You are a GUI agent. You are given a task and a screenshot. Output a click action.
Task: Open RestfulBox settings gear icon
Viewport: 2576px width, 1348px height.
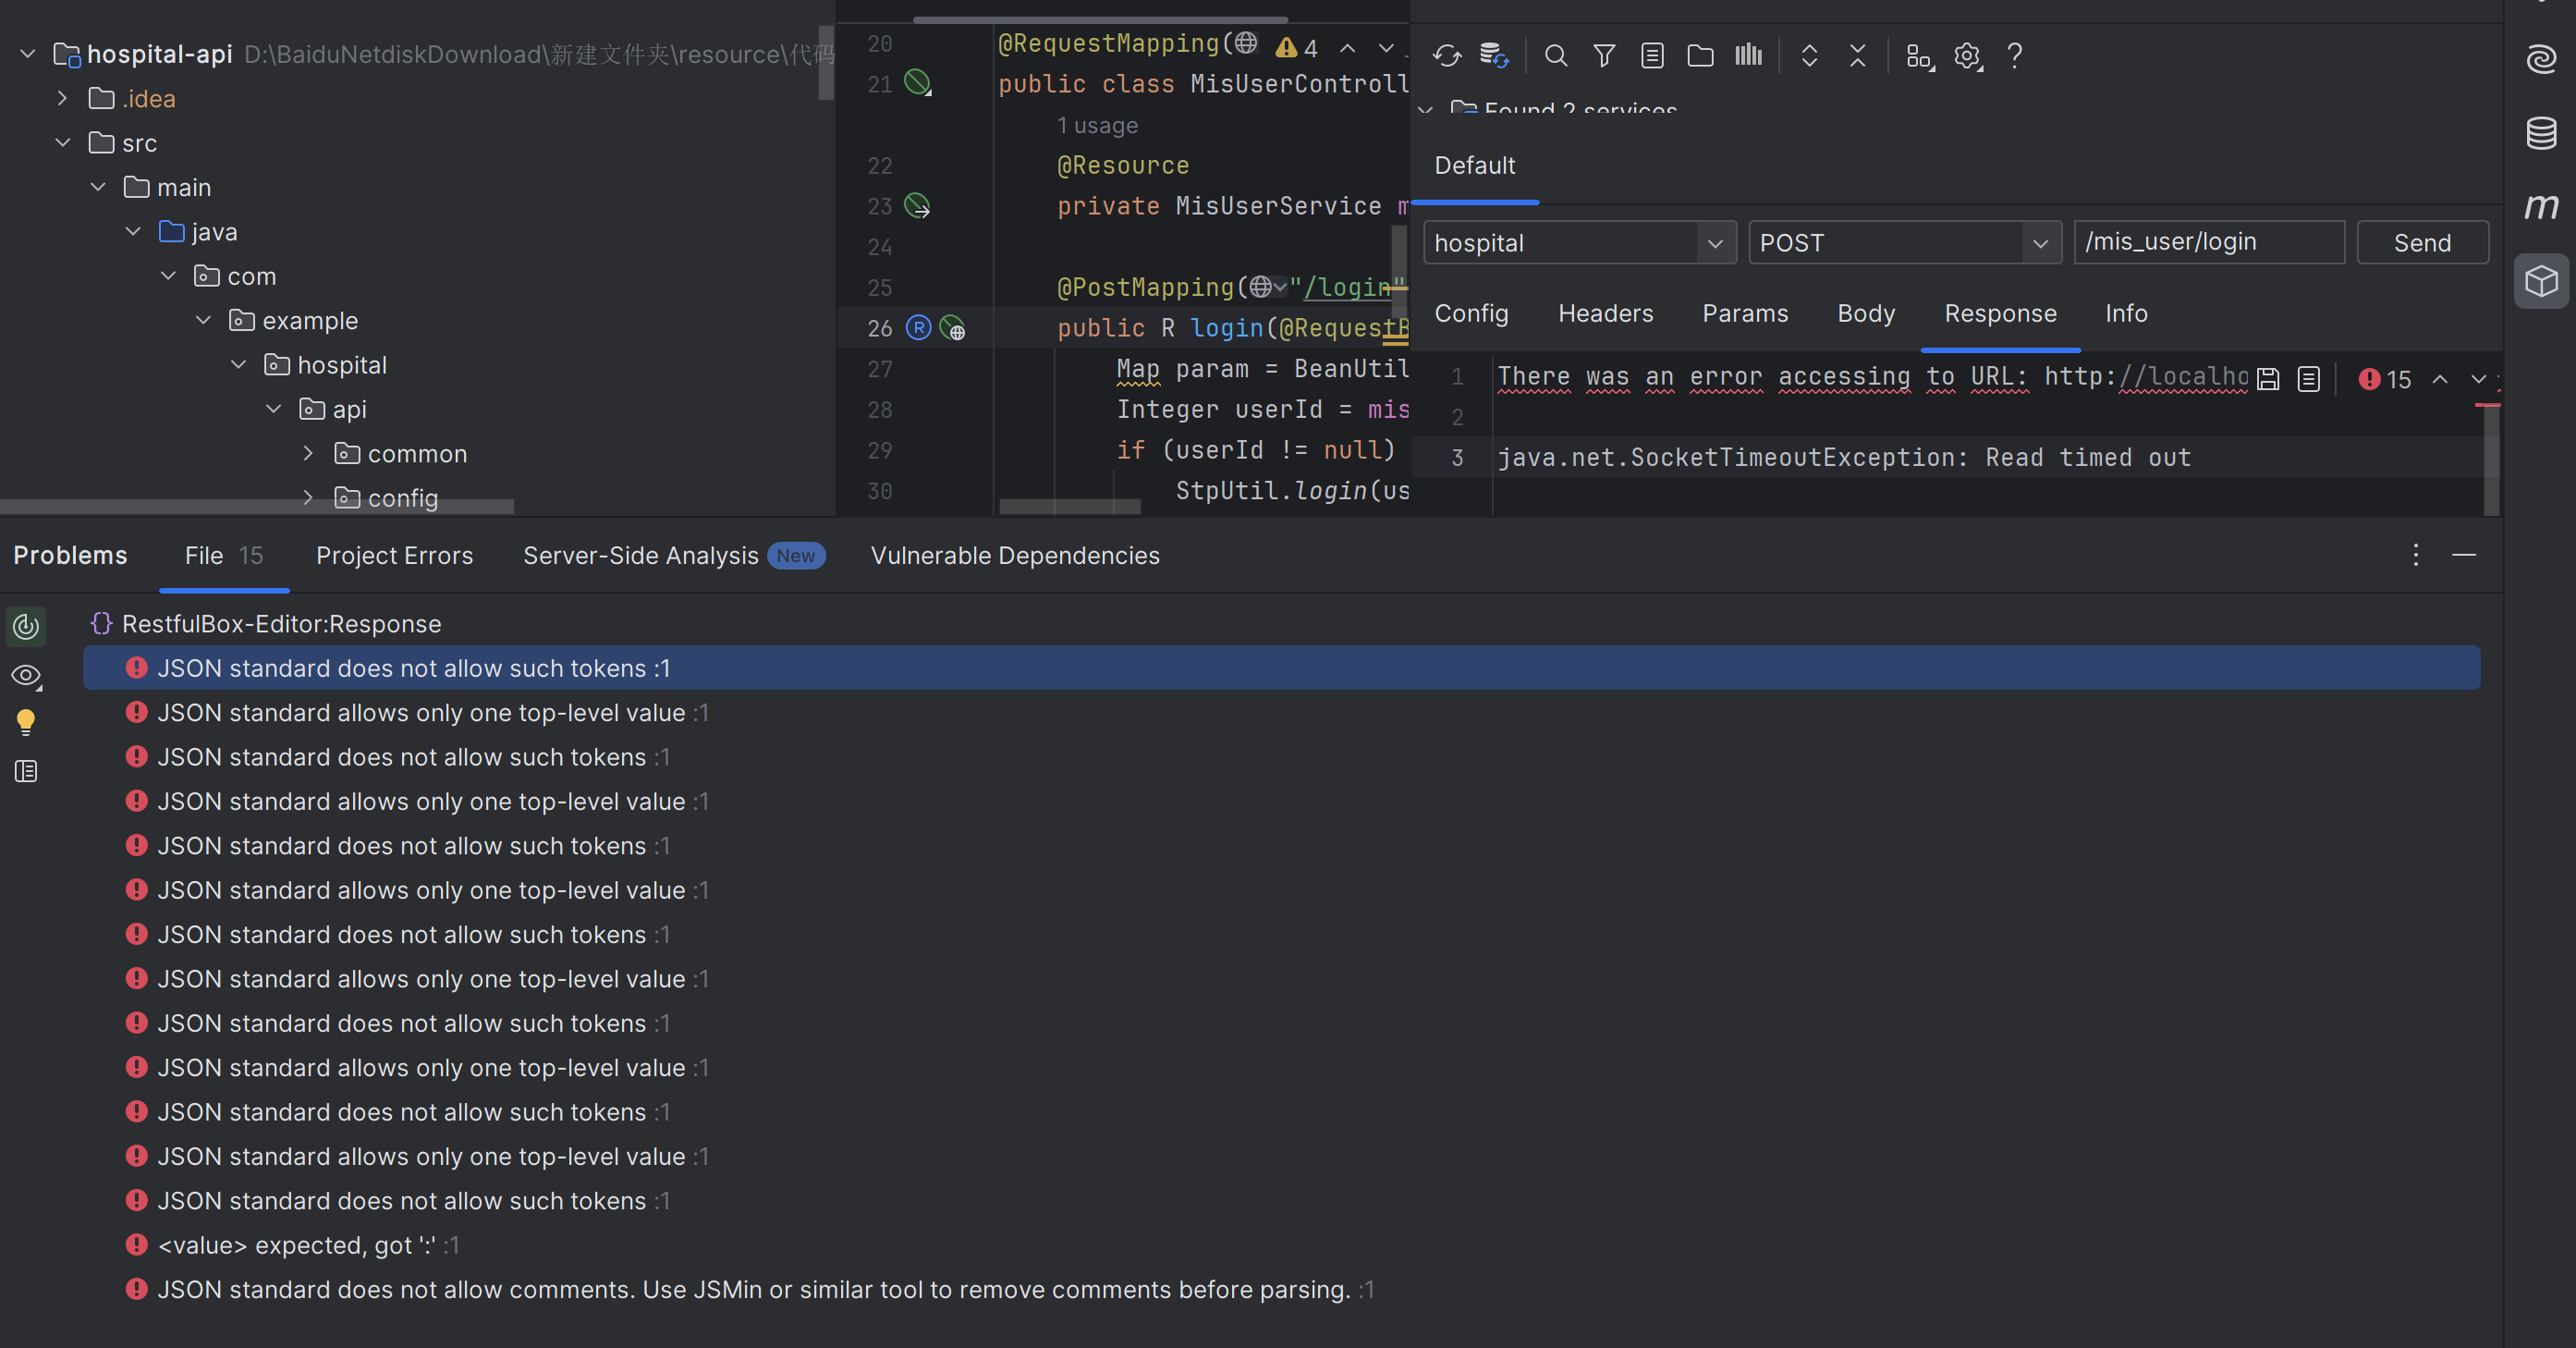pos(1967,56)
